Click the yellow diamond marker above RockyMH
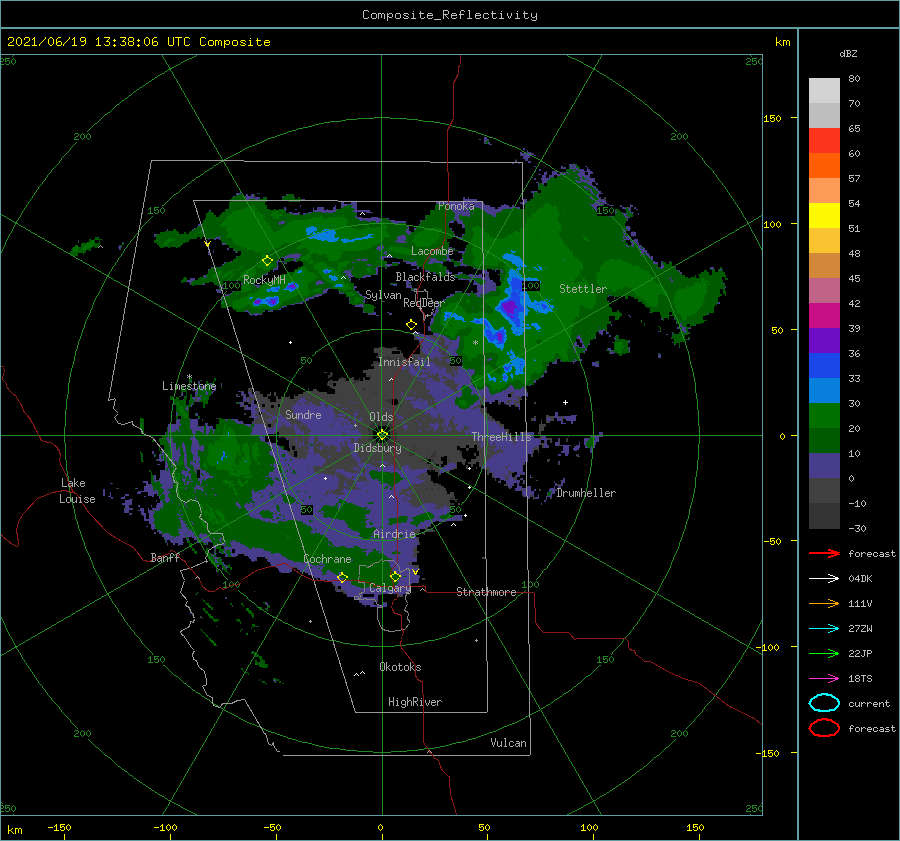The width and height of the screenshot is (900, 841). (x=267, y=261)
